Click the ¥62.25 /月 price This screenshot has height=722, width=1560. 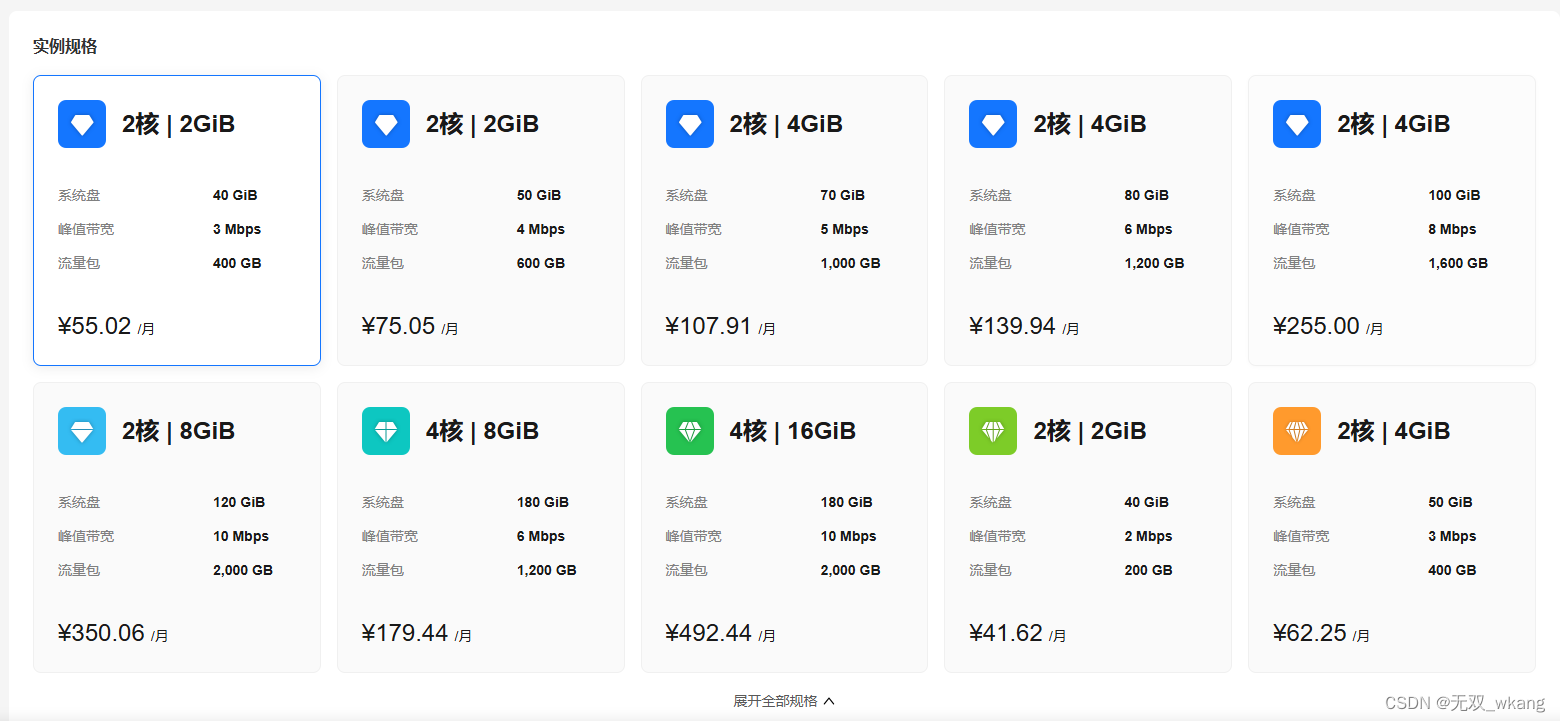[x=1322, y=633]
